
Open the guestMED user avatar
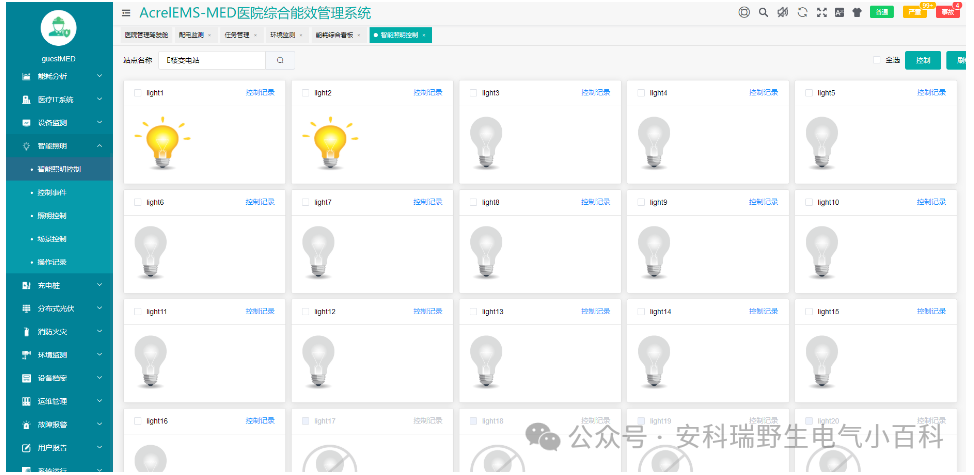pos(59,27)
